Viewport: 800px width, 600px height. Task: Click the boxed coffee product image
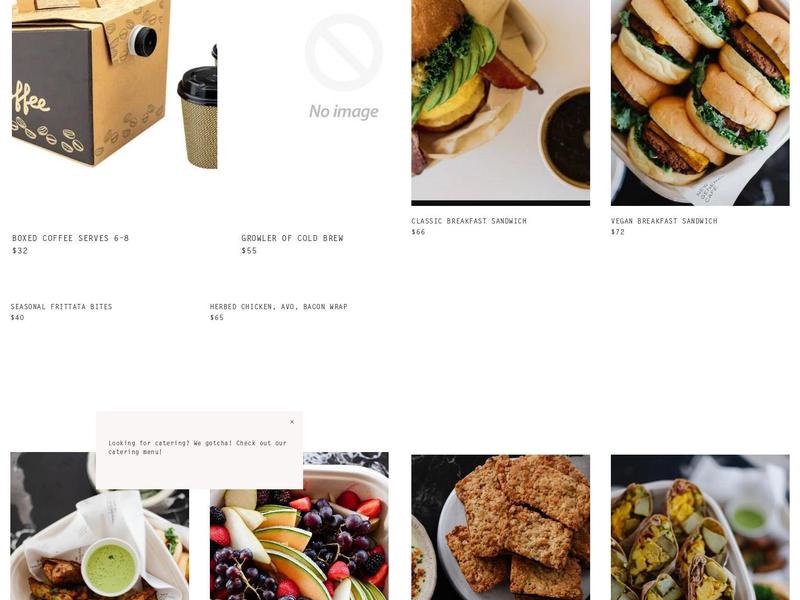114,84
